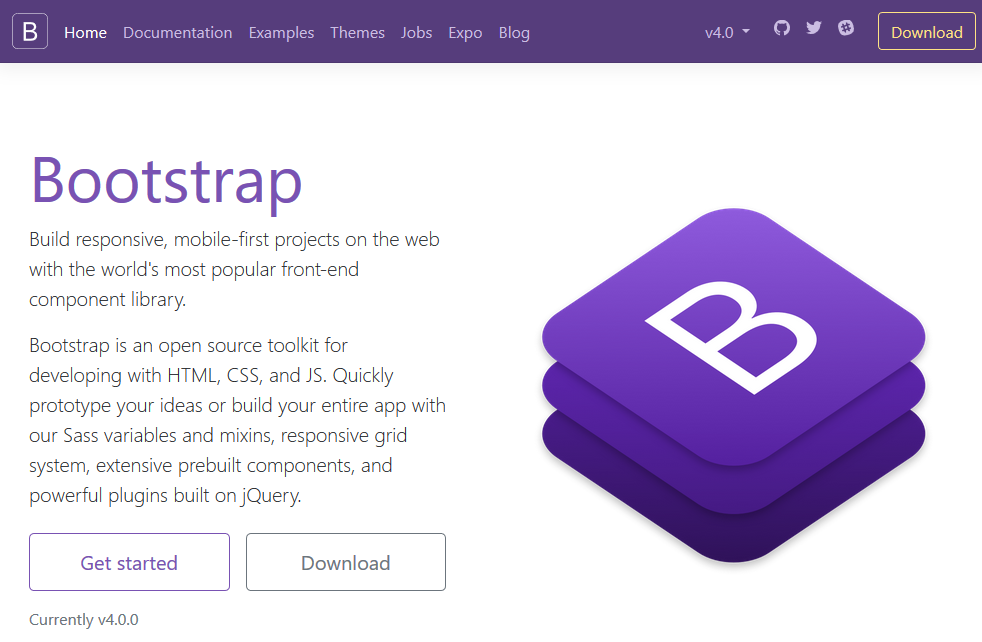Open Themes nav item
The height and width of the screenshot is (642, 982).
tap(358, 33)
